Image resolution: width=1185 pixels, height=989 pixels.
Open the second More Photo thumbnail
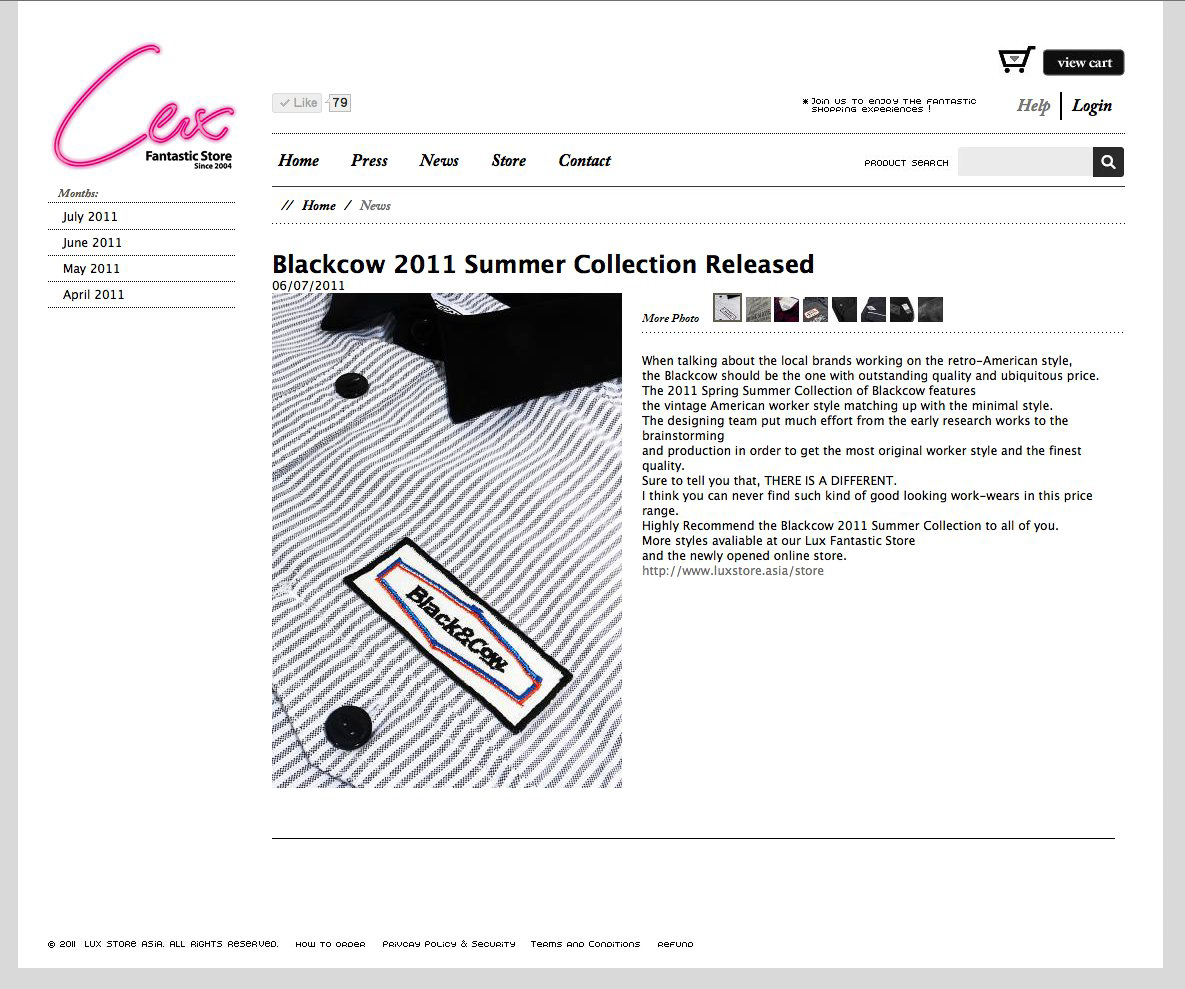click(x=758, y=310)
